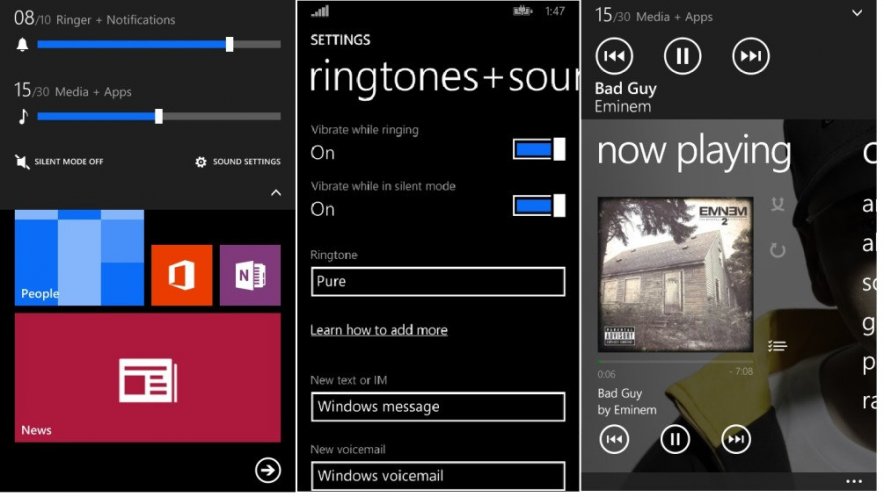884x497 pixels.
Task: Open New voicemail sound picker
Action: [438, 476]
